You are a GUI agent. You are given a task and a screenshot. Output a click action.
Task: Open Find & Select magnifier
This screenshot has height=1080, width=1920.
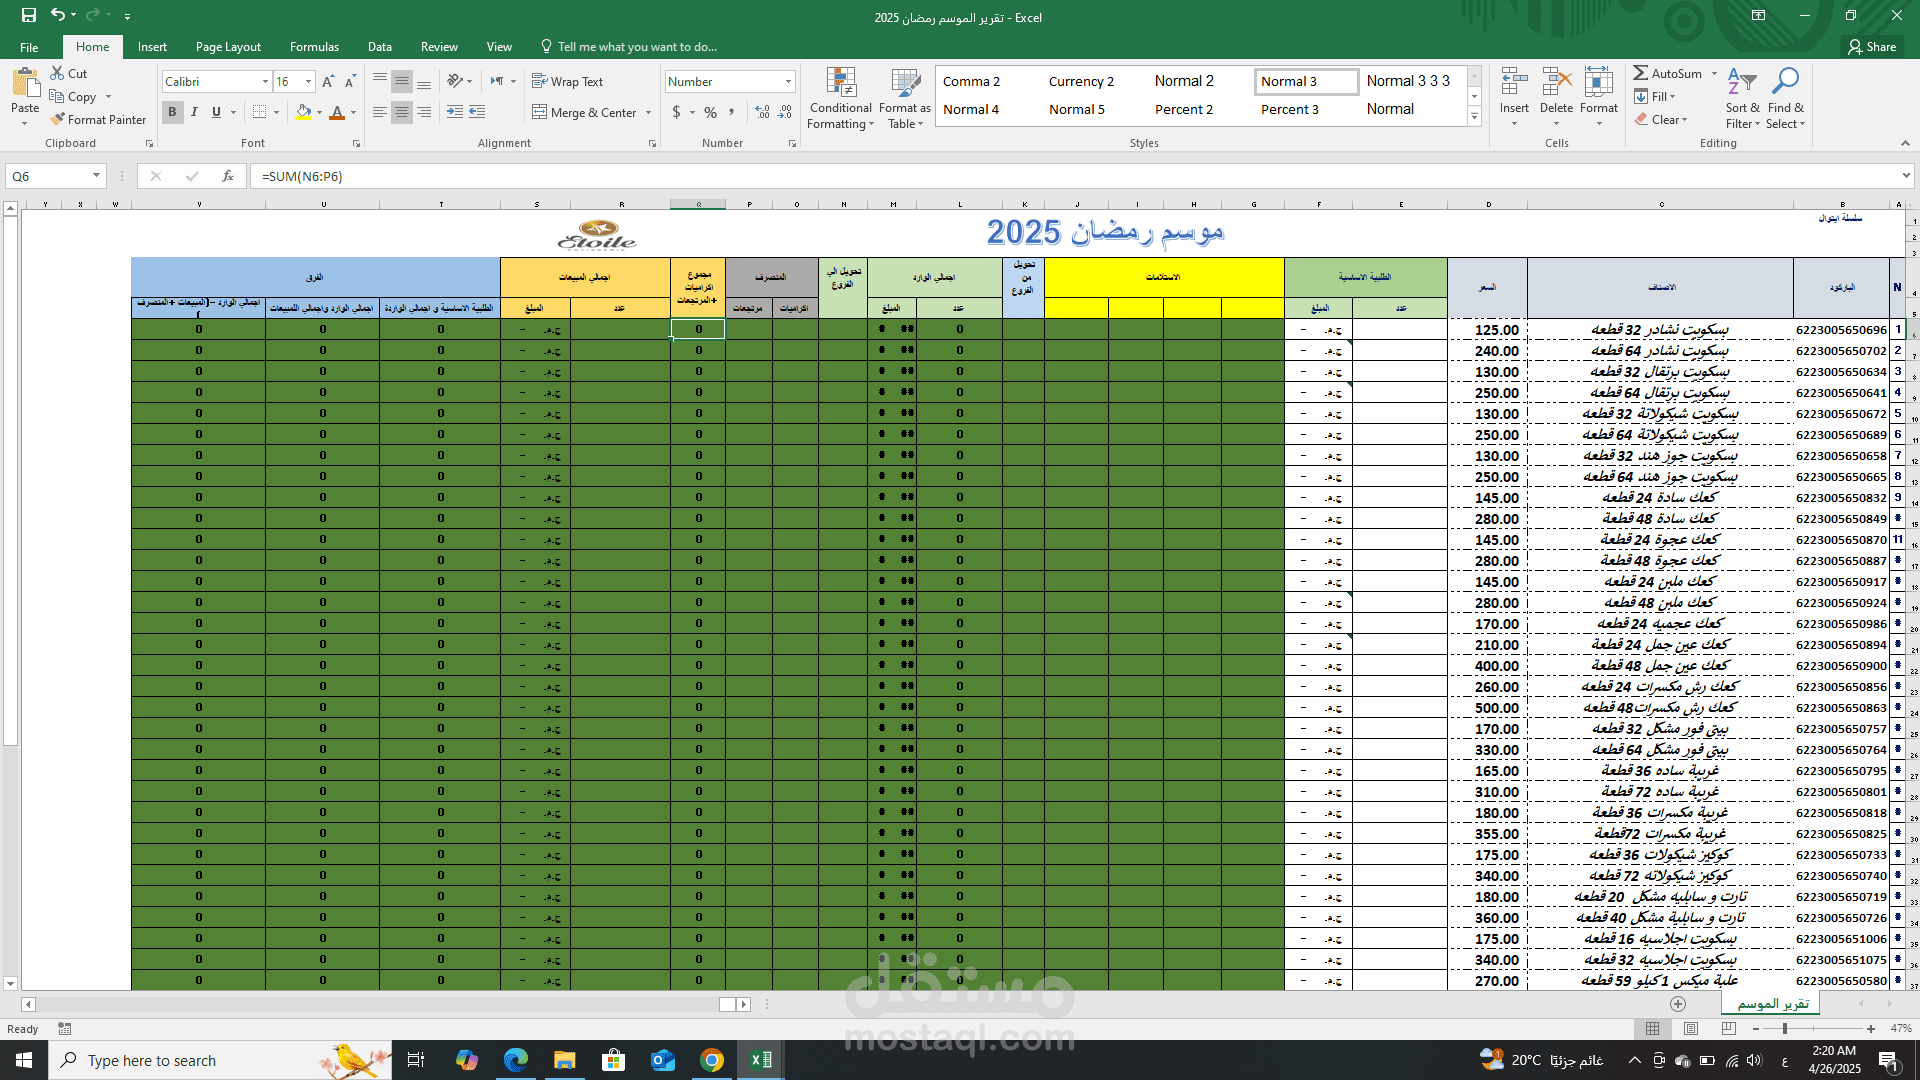(x=1785, y=98)
